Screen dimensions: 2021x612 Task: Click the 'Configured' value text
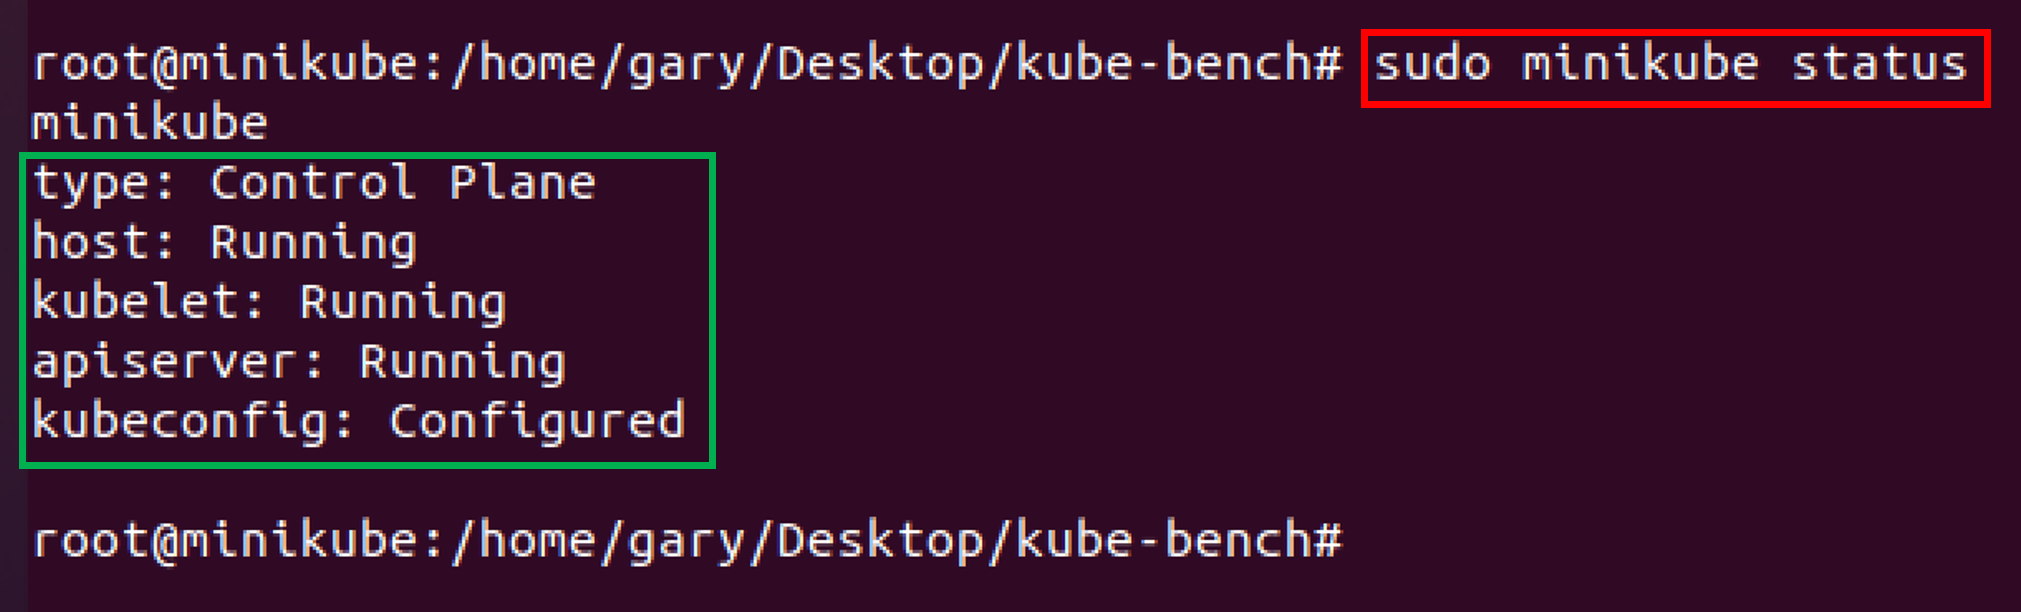537,423
